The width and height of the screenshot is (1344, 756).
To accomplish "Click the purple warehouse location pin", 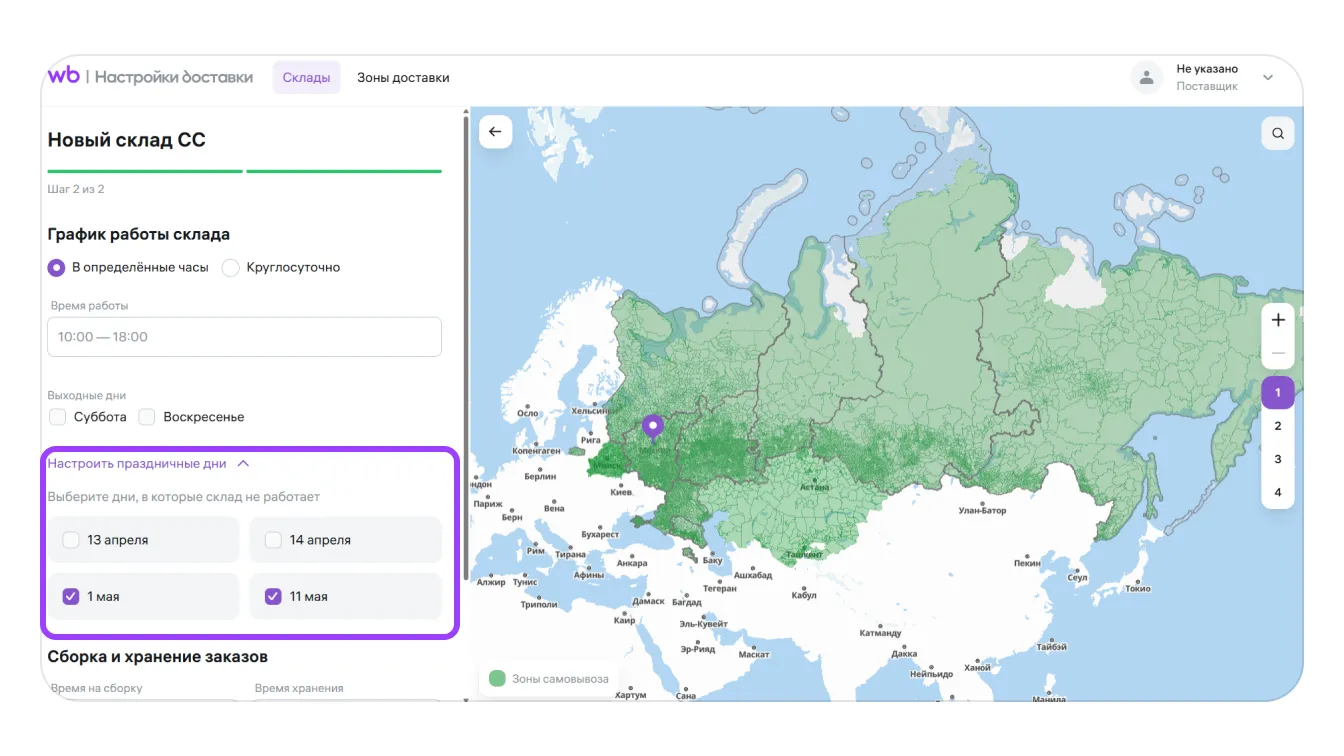I will click(653, 427).
